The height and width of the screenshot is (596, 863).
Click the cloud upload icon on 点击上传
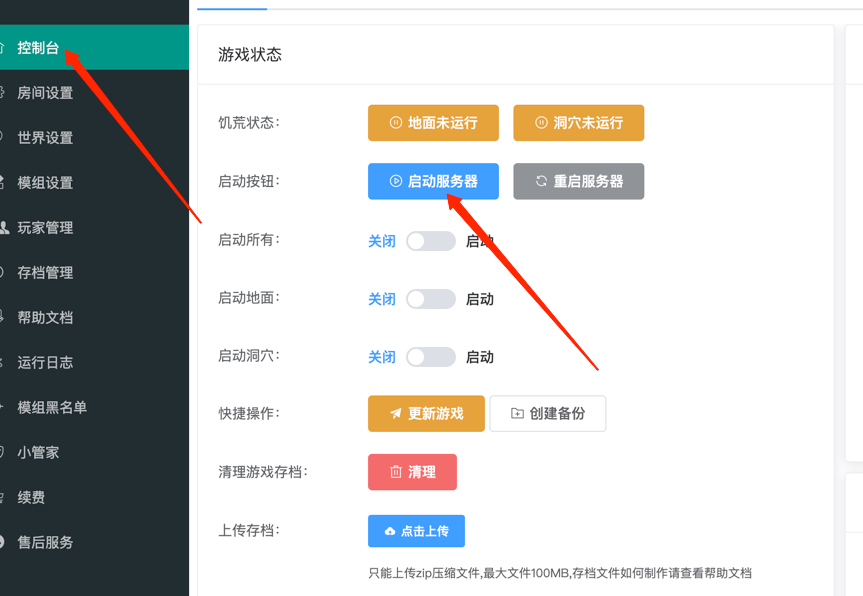[x=389, y=531]
